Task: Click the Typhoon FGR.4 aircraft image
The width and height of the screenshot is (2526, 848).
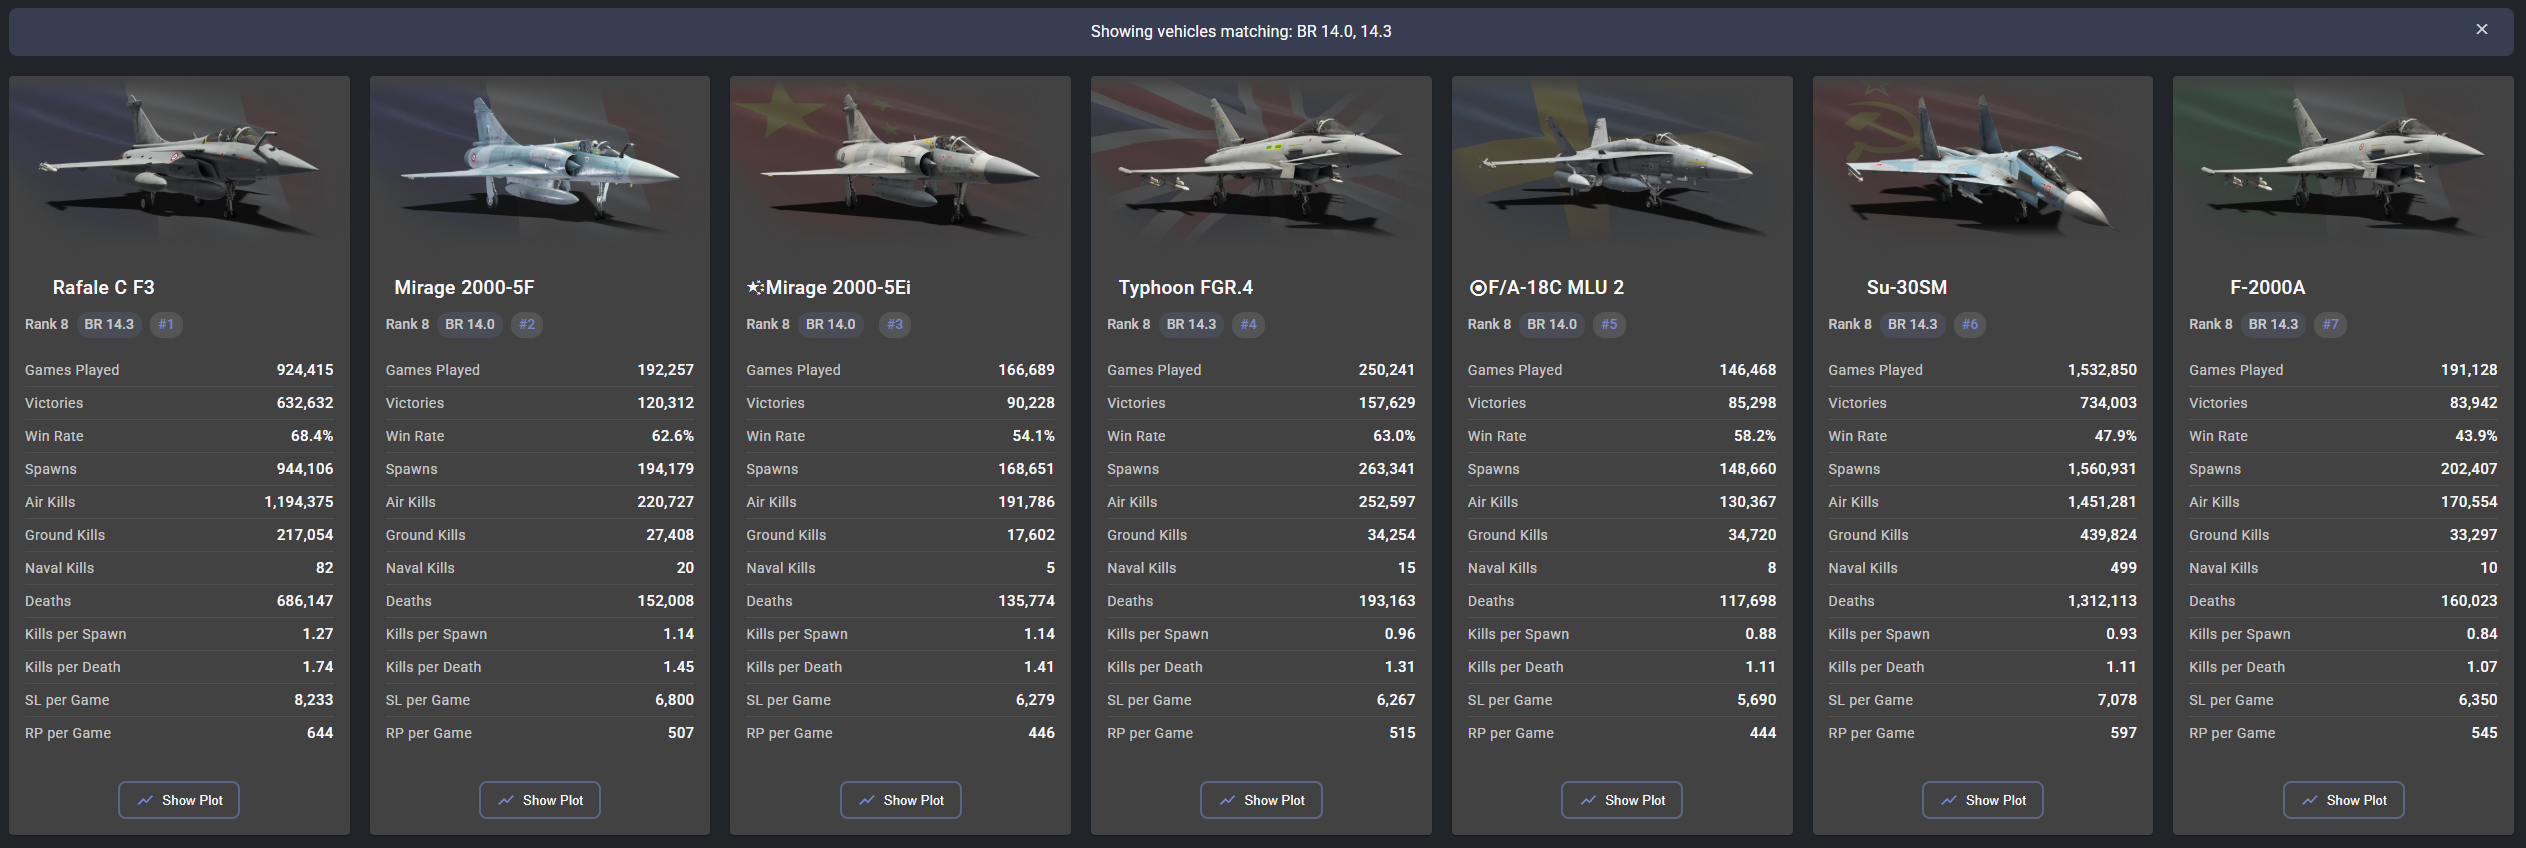Action: tap(1261, 163)
